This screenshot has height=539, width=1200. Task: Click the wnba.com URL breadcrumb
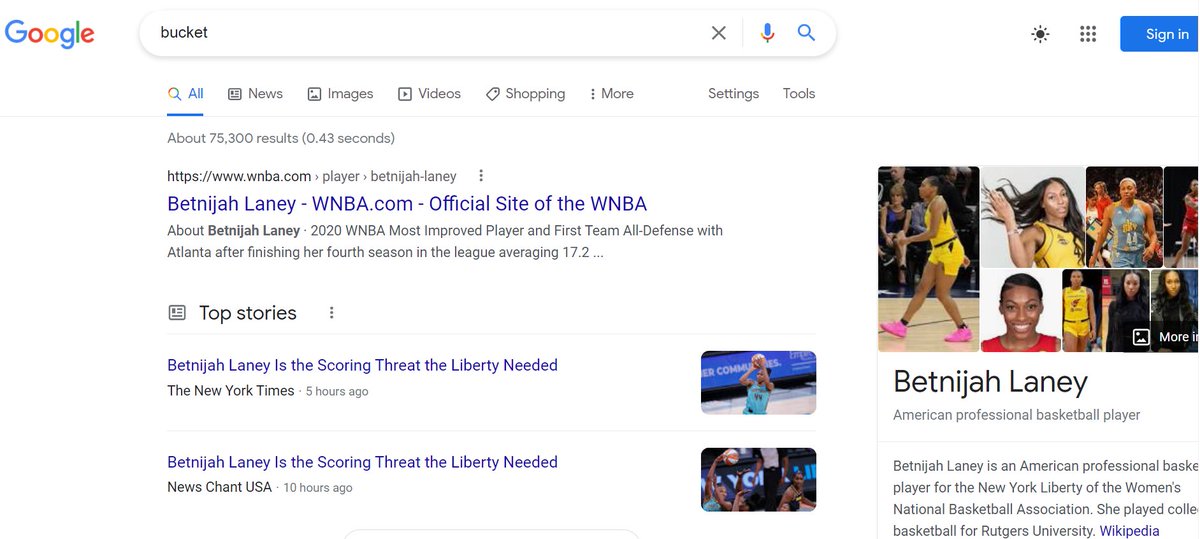(312, 176)
